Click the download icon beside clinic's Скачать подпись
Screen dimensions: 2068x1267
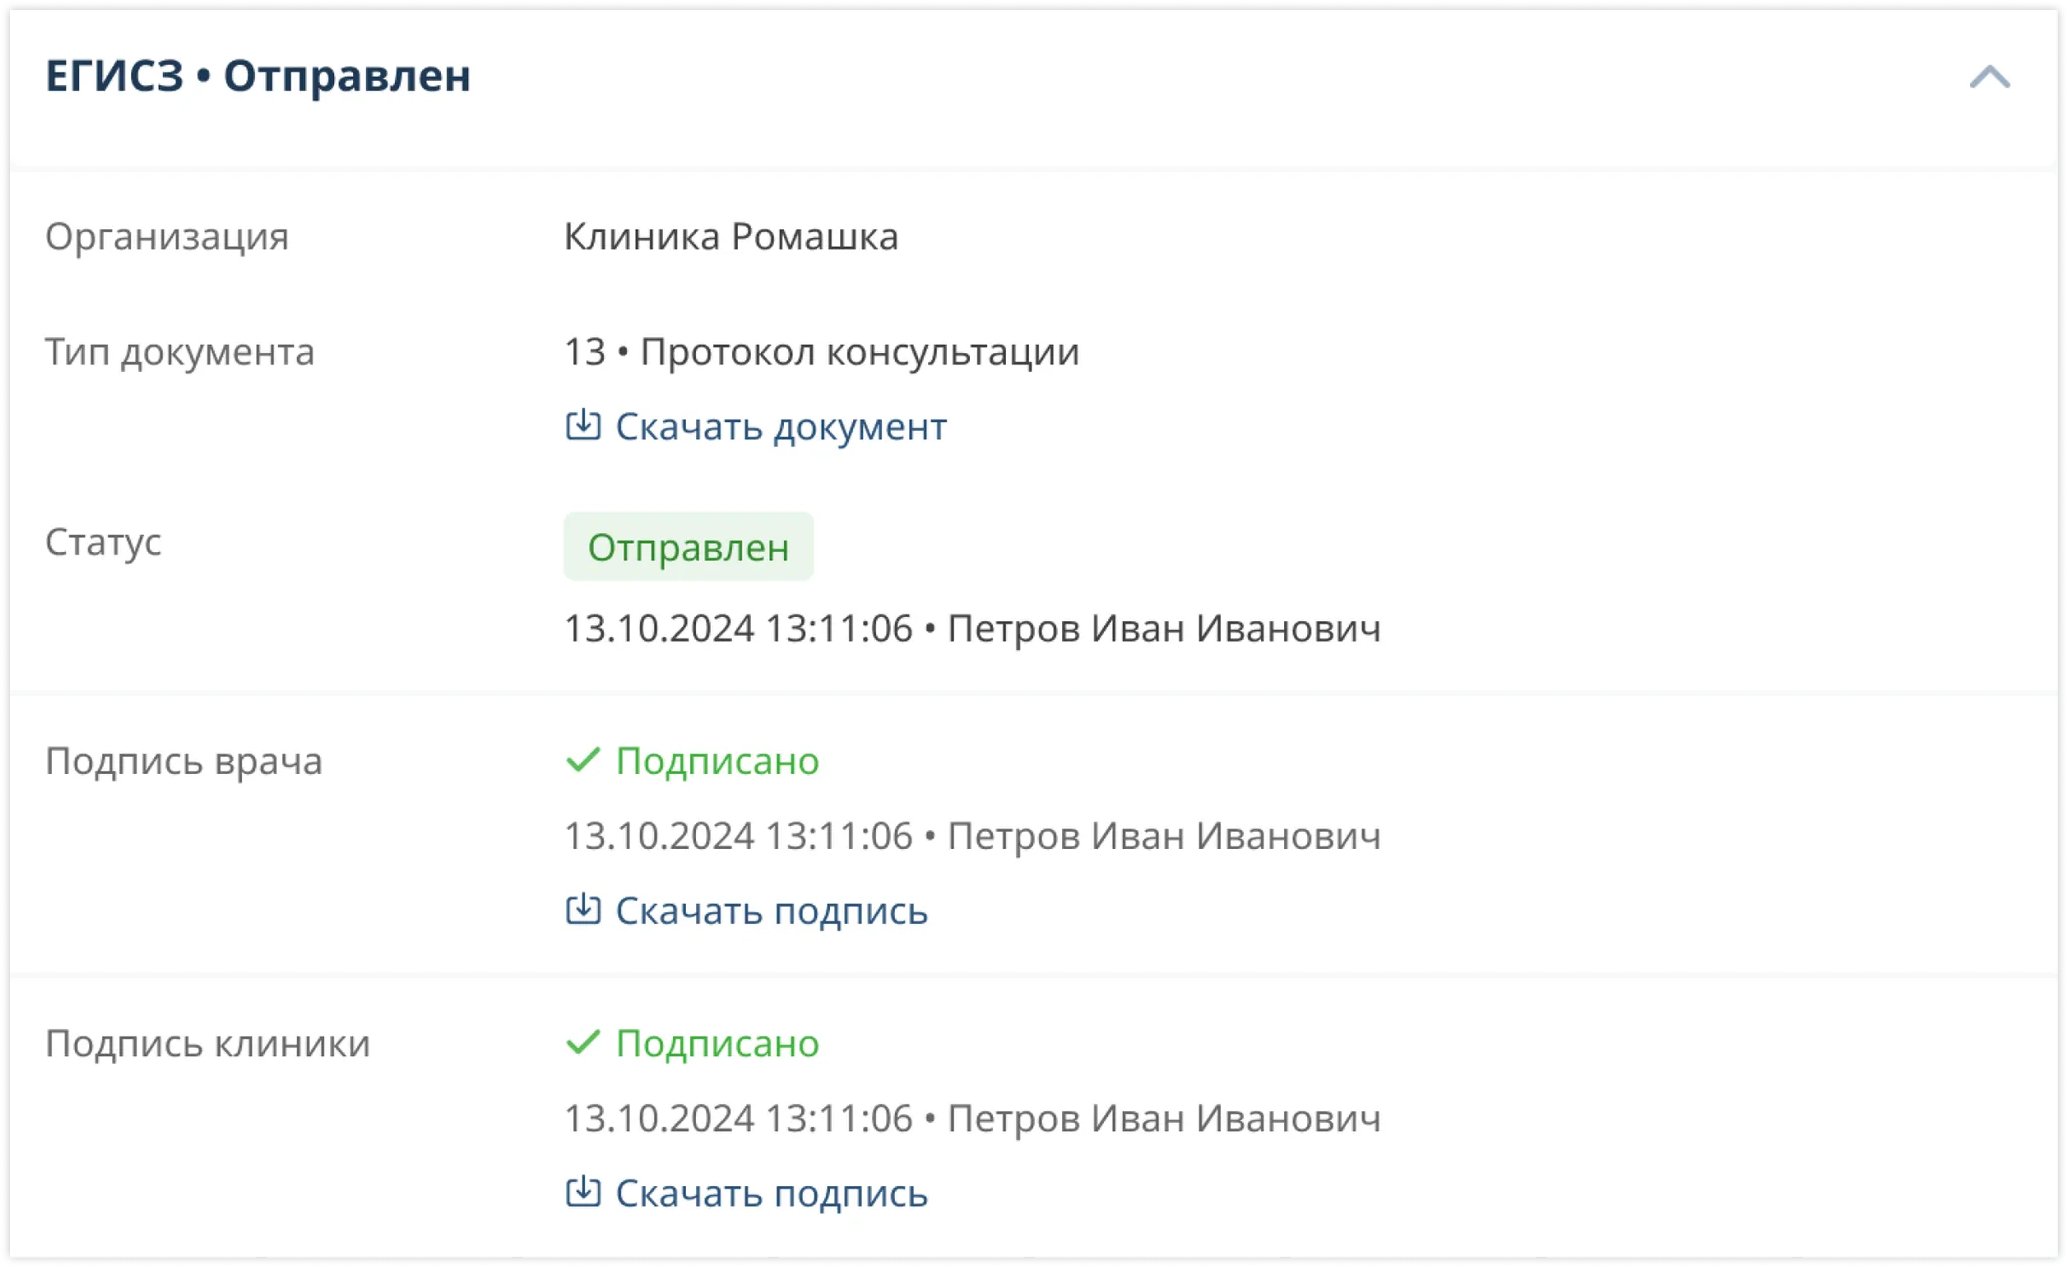(583, 1193)
